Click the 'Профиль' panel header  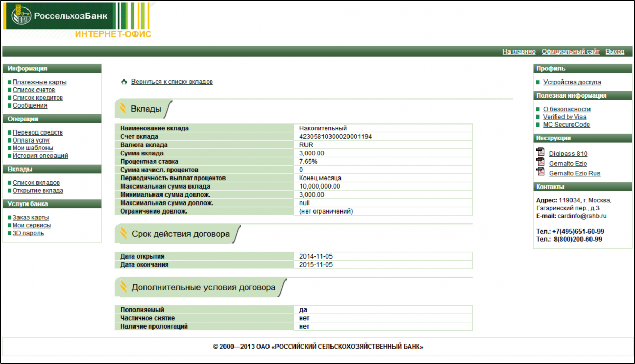coord(582,68)
